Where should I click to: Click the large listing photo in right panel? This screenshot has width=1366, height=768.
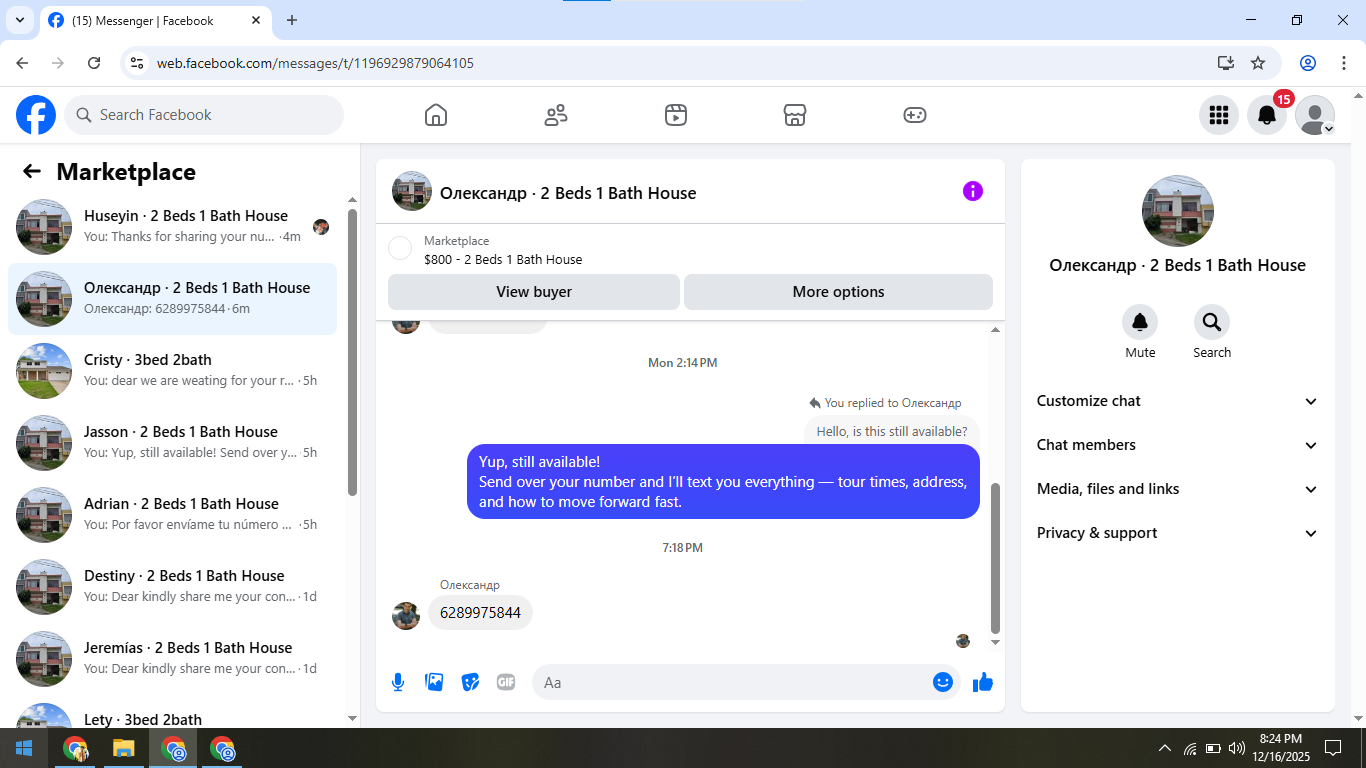[x=1178, y=211]
